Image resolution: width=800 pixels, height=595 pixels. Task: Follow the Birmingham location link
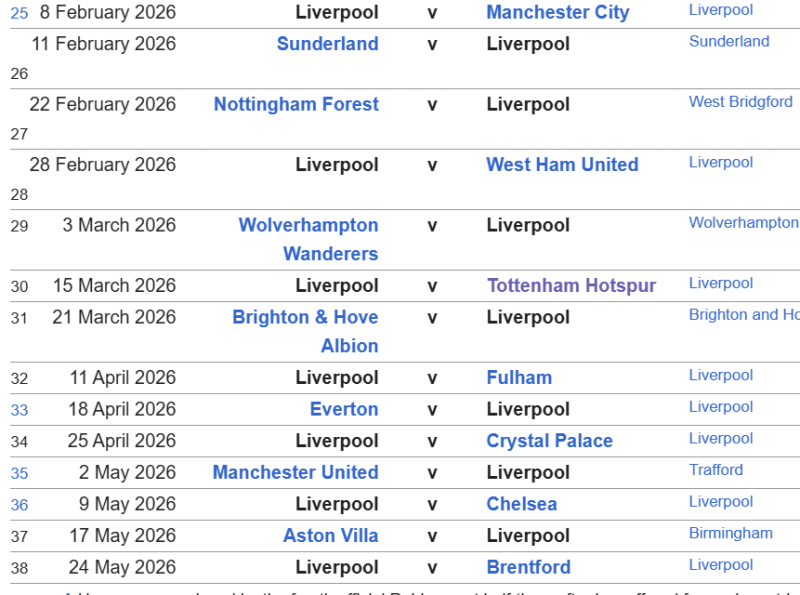[730, 533]
